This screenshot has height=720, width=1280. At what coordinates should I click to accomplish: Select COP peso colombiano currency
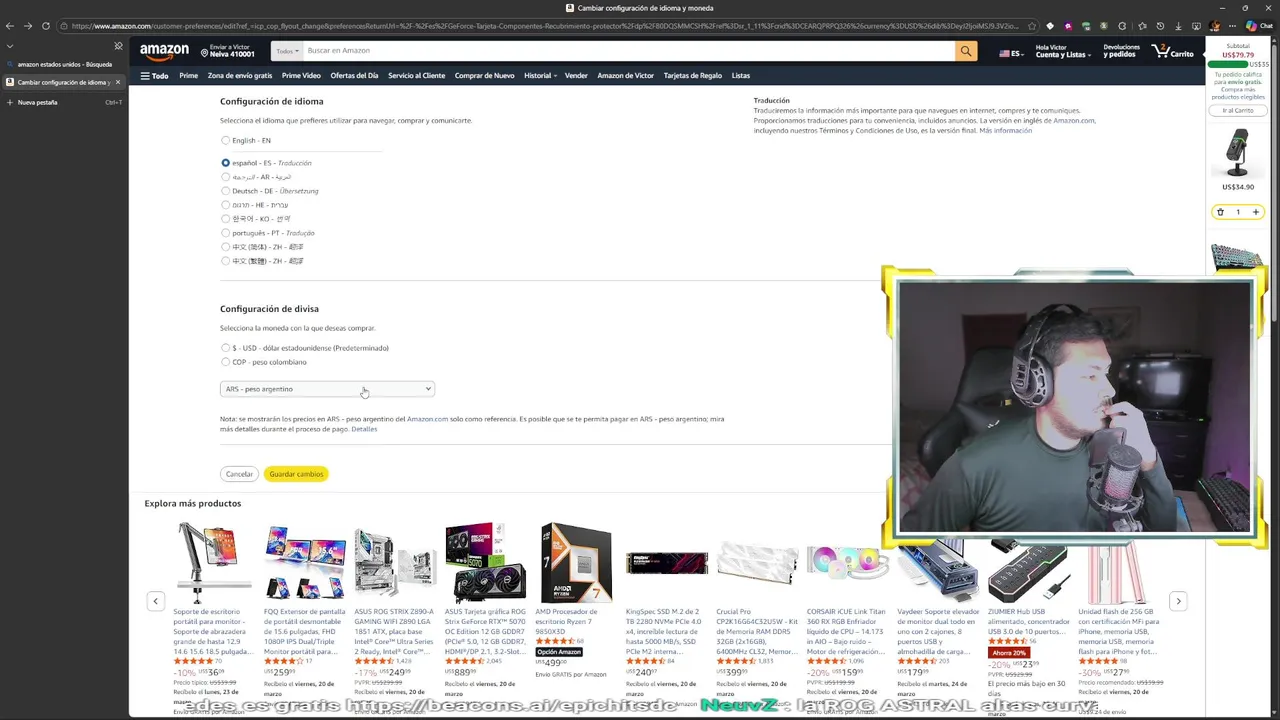(226, 362)
